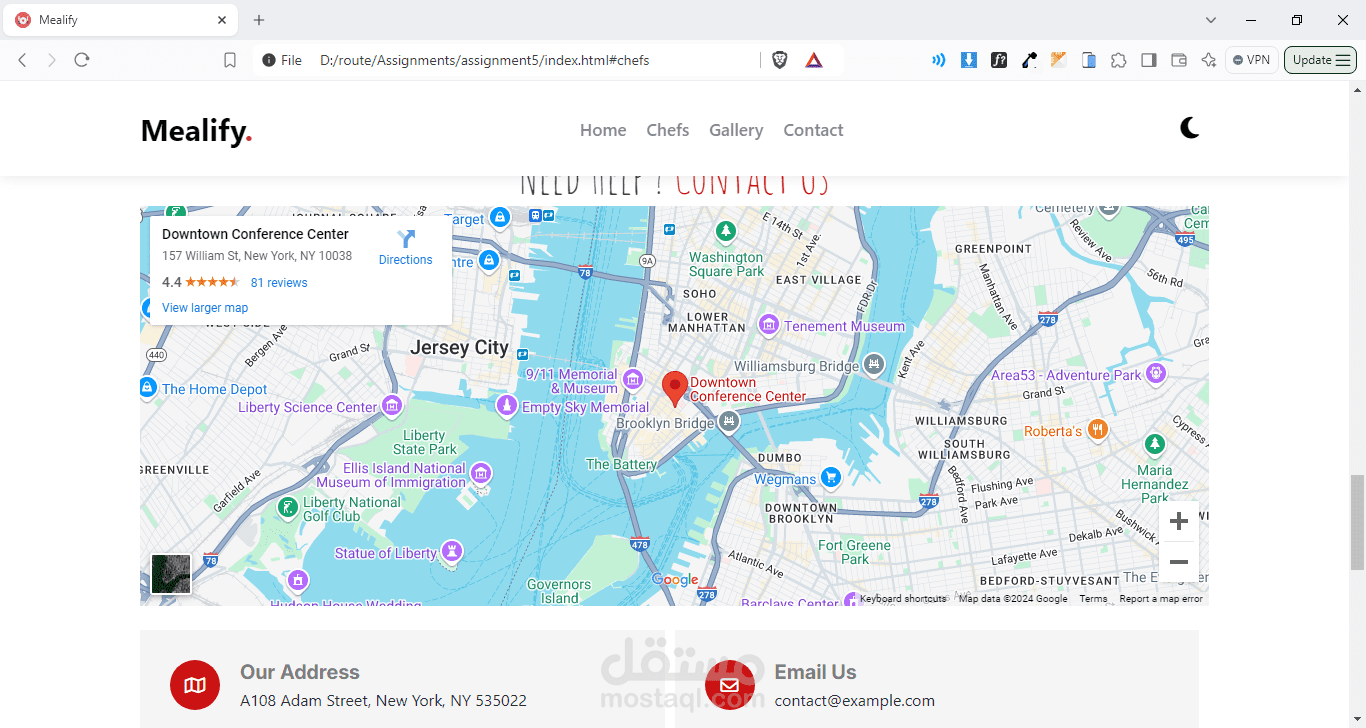Click the Wegmans shopping marker
The height and width of the screenshot is (728, 1366).
tap(830, 478)
